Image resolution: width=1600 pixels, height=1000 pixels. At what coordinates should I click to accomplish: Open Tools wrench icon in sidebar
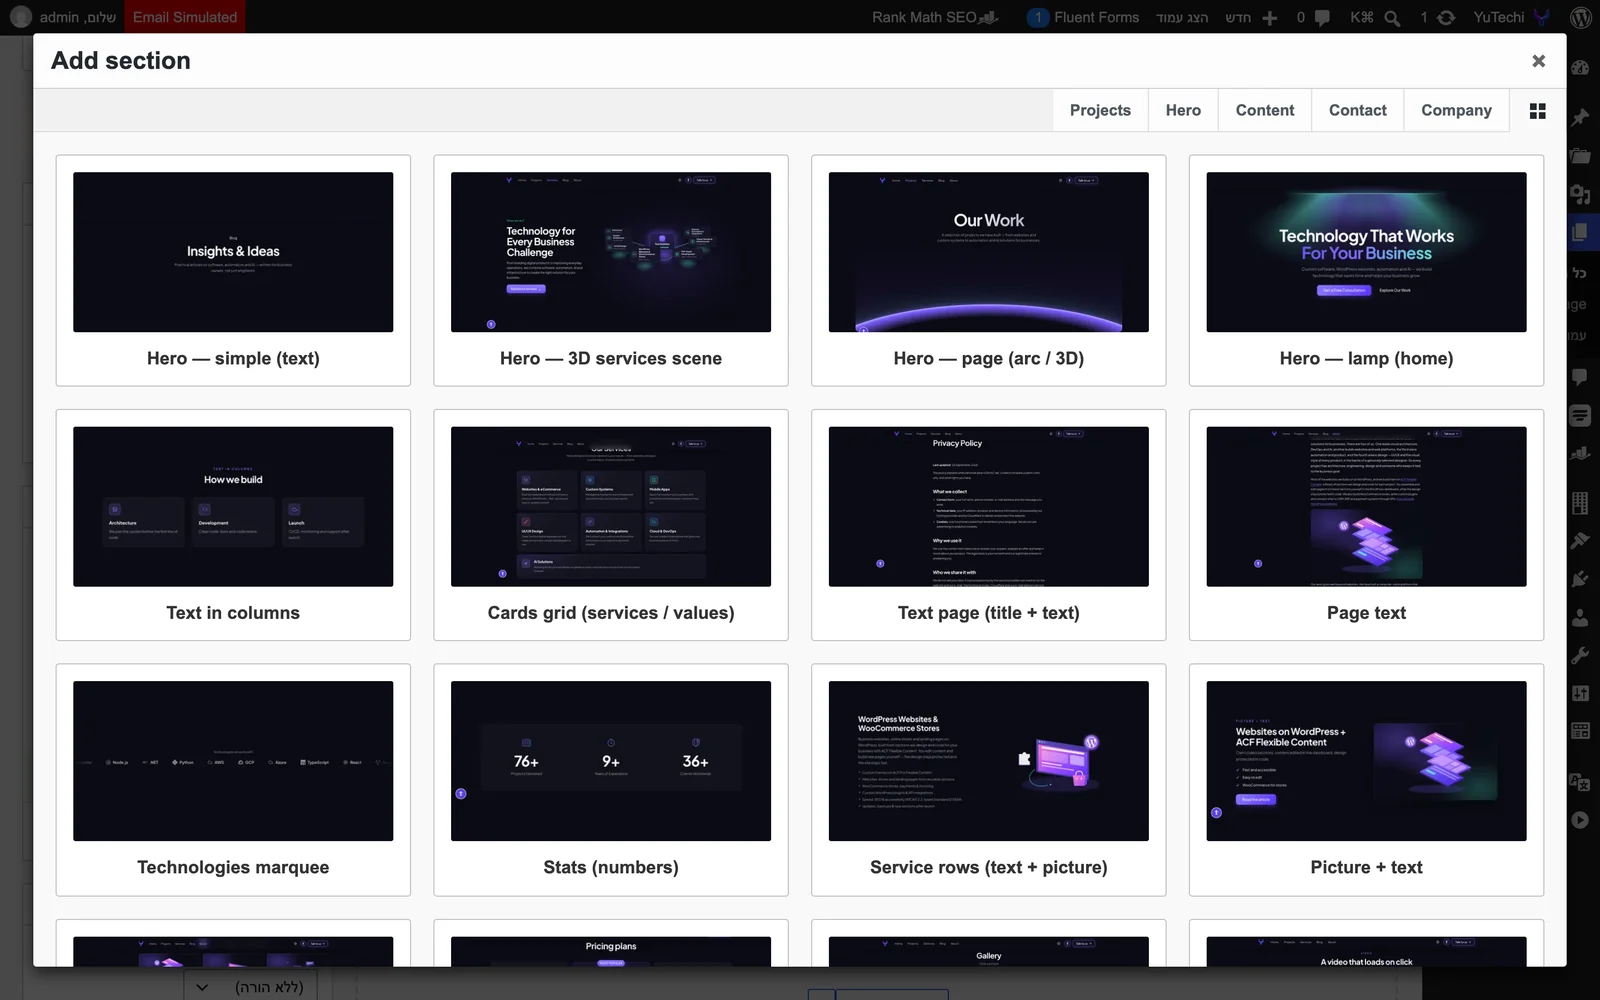click(x=1581, y=655)
